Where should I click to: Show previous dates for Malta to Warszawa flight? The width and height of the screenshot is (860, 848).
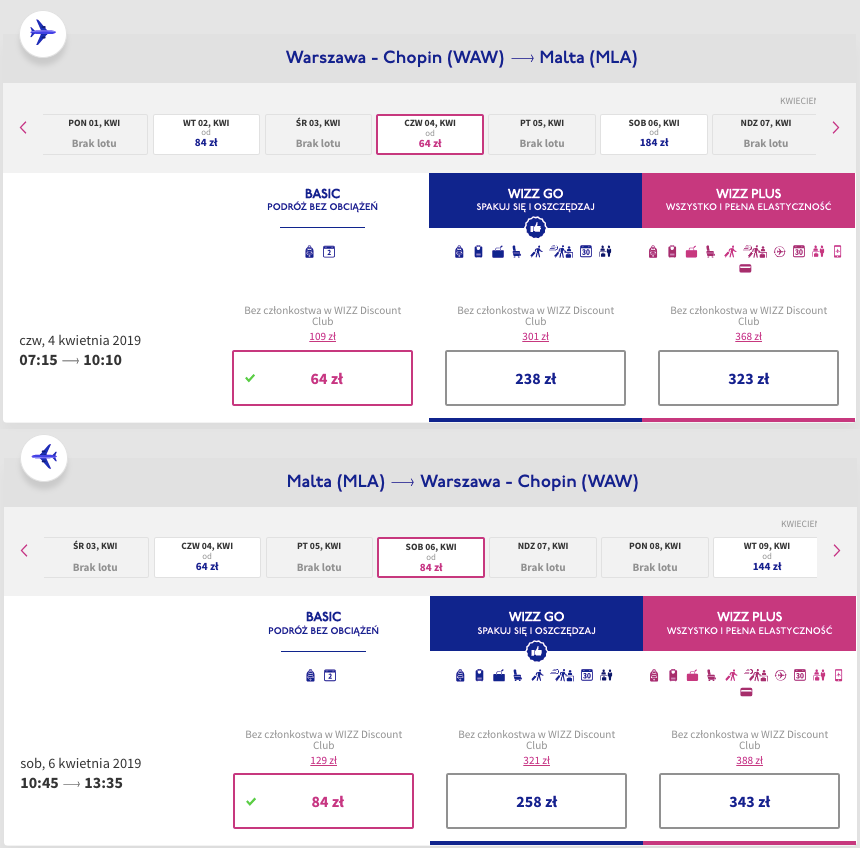24,551
